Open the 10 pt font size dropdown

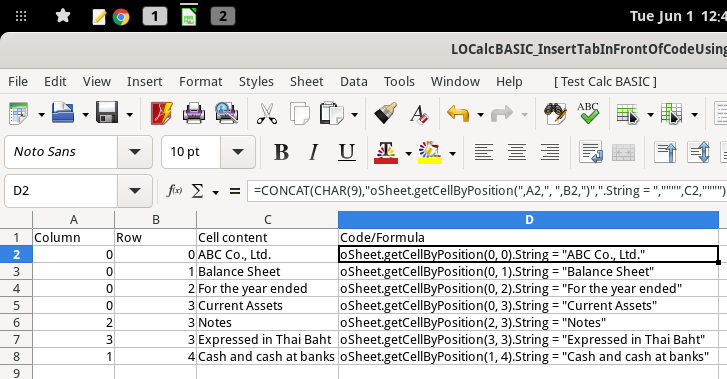238,152
